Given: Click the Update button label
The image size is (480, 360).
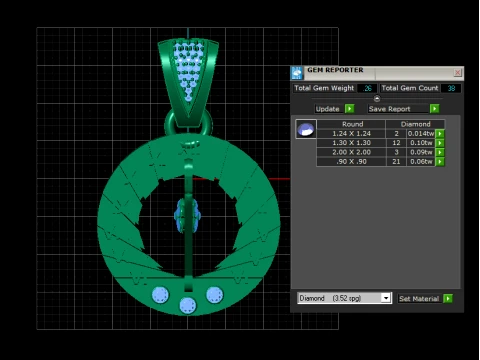Looking at the screenshot, I should [327, 109].
